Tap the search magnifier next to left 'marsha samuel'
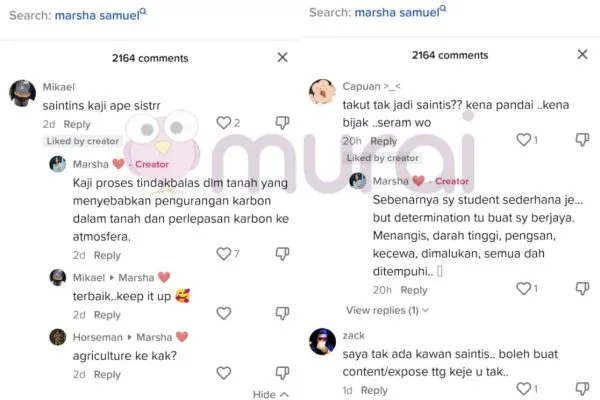 pos(143,11)
